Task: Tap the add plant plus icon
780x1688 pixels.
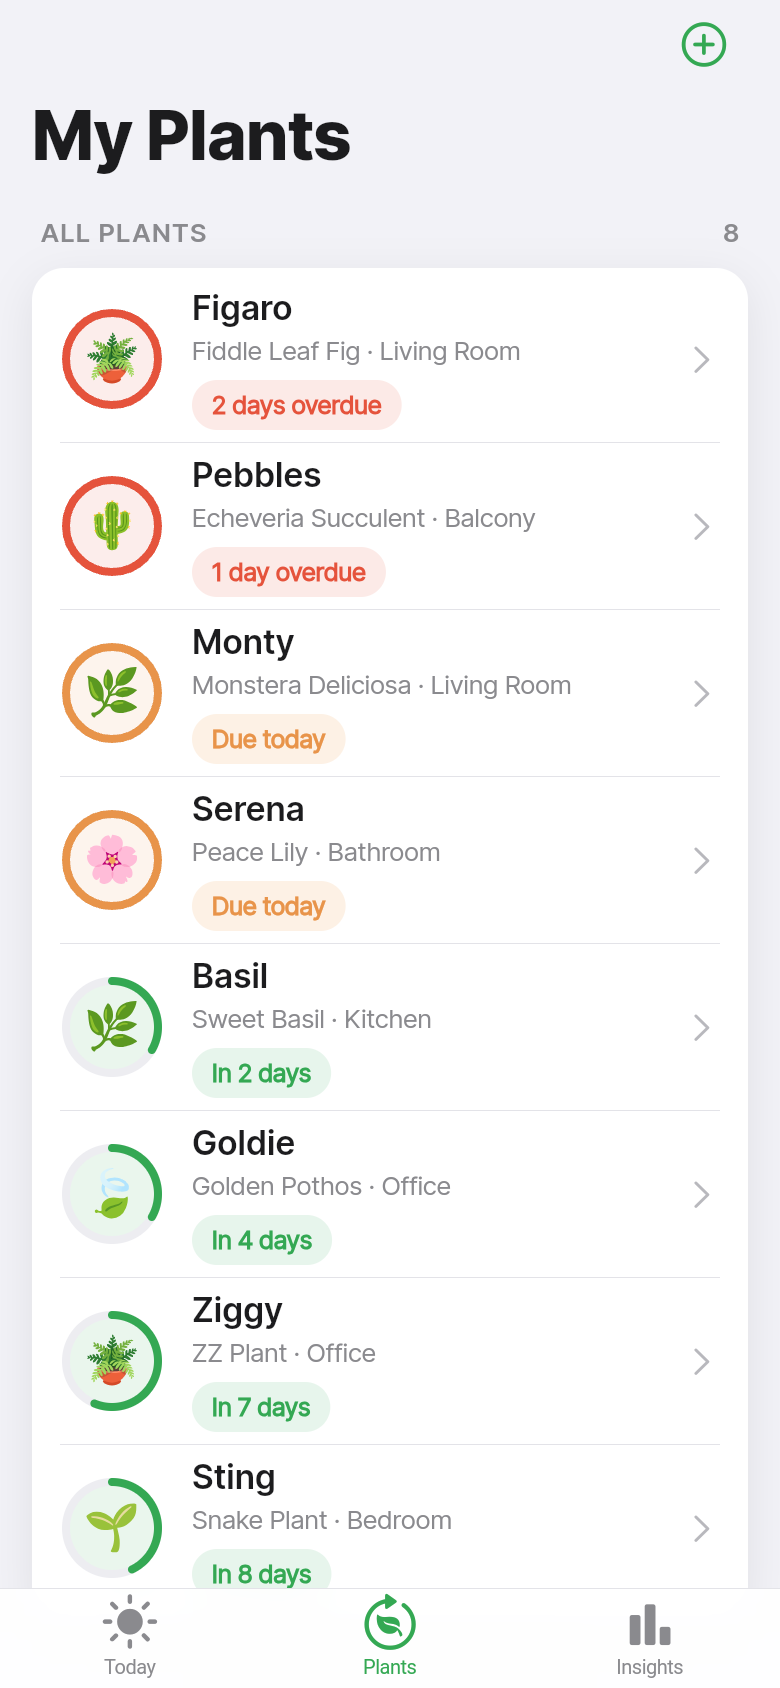Action: (x=704, y=45)
